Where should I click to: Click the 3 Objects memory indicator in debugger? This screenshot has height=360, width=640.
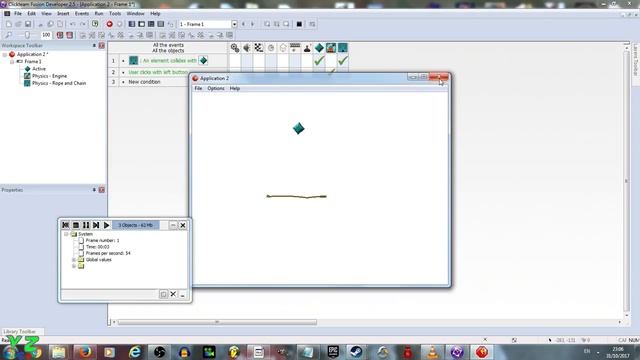tap(136, 225)
